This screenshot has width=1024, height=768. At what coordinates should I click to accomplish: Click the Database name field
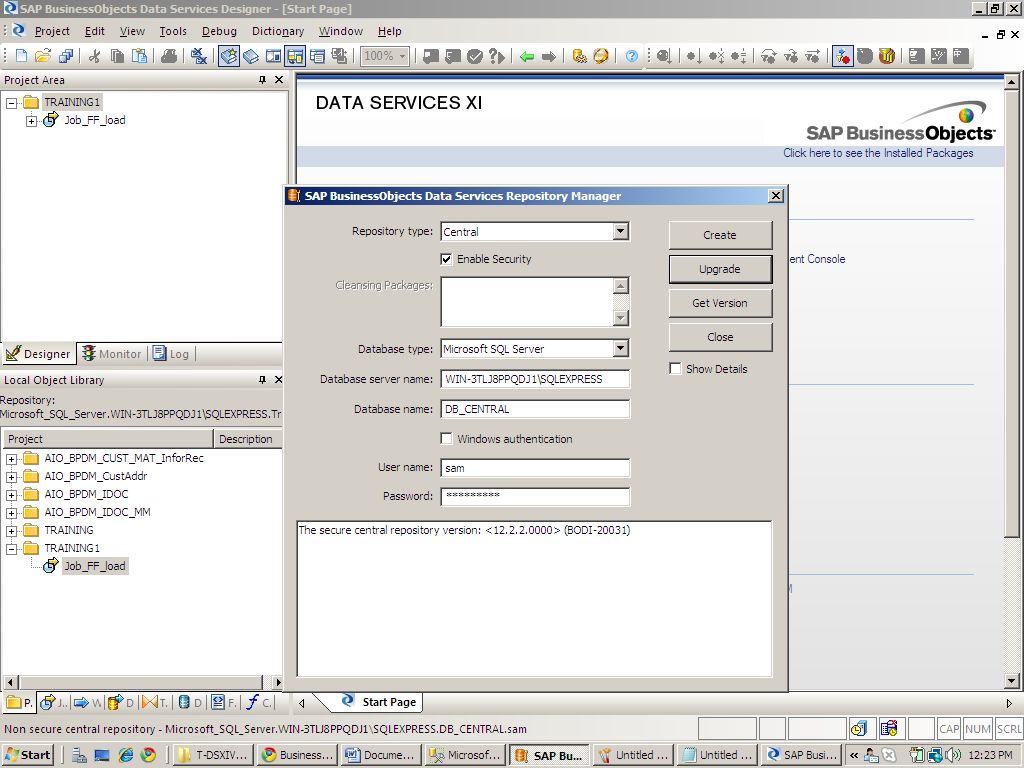coord(536,409)
